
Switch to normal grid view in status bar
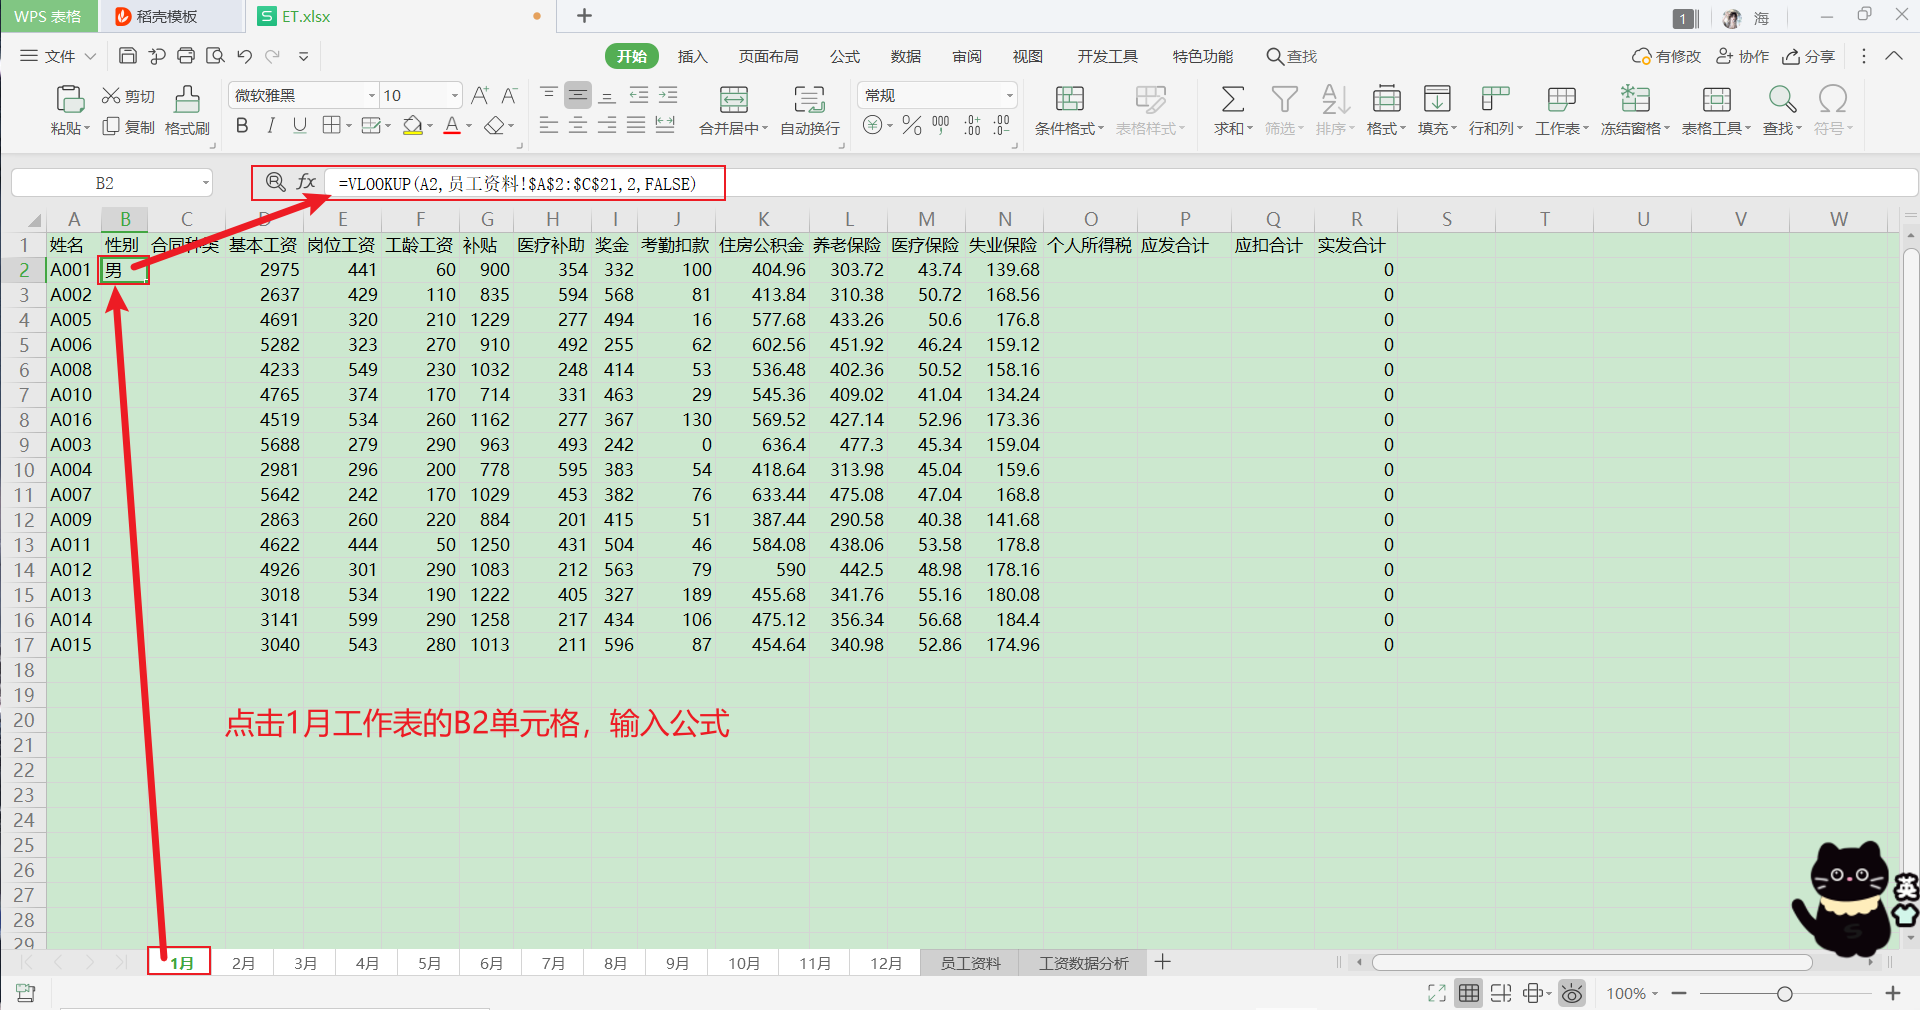tap(1468, 993)
